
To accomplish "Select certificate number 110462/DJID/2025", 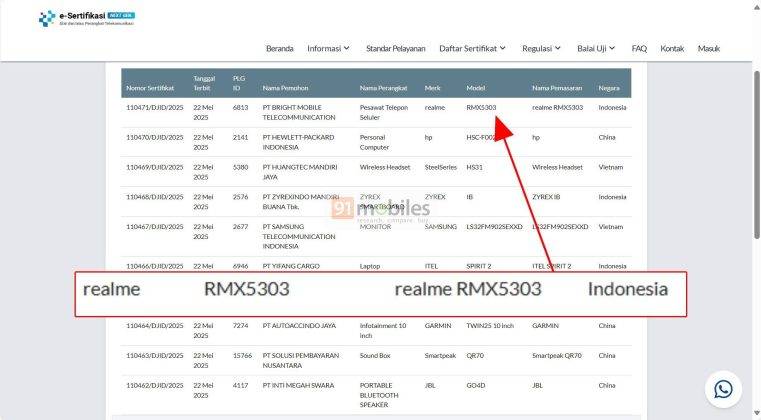I will coord(155,386).
